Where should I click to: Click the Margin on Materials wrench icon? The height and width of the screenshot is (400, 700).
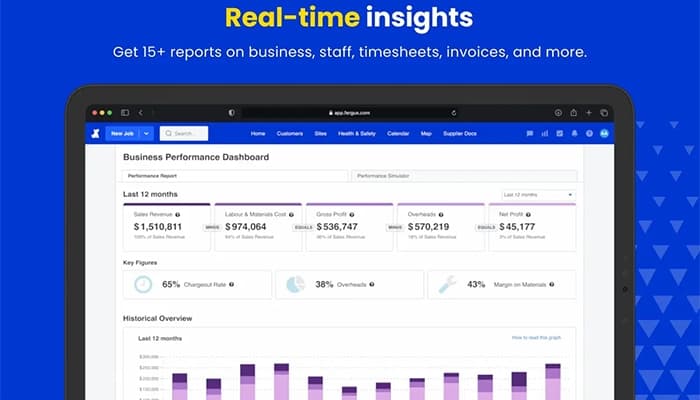(x=447, y=284)
